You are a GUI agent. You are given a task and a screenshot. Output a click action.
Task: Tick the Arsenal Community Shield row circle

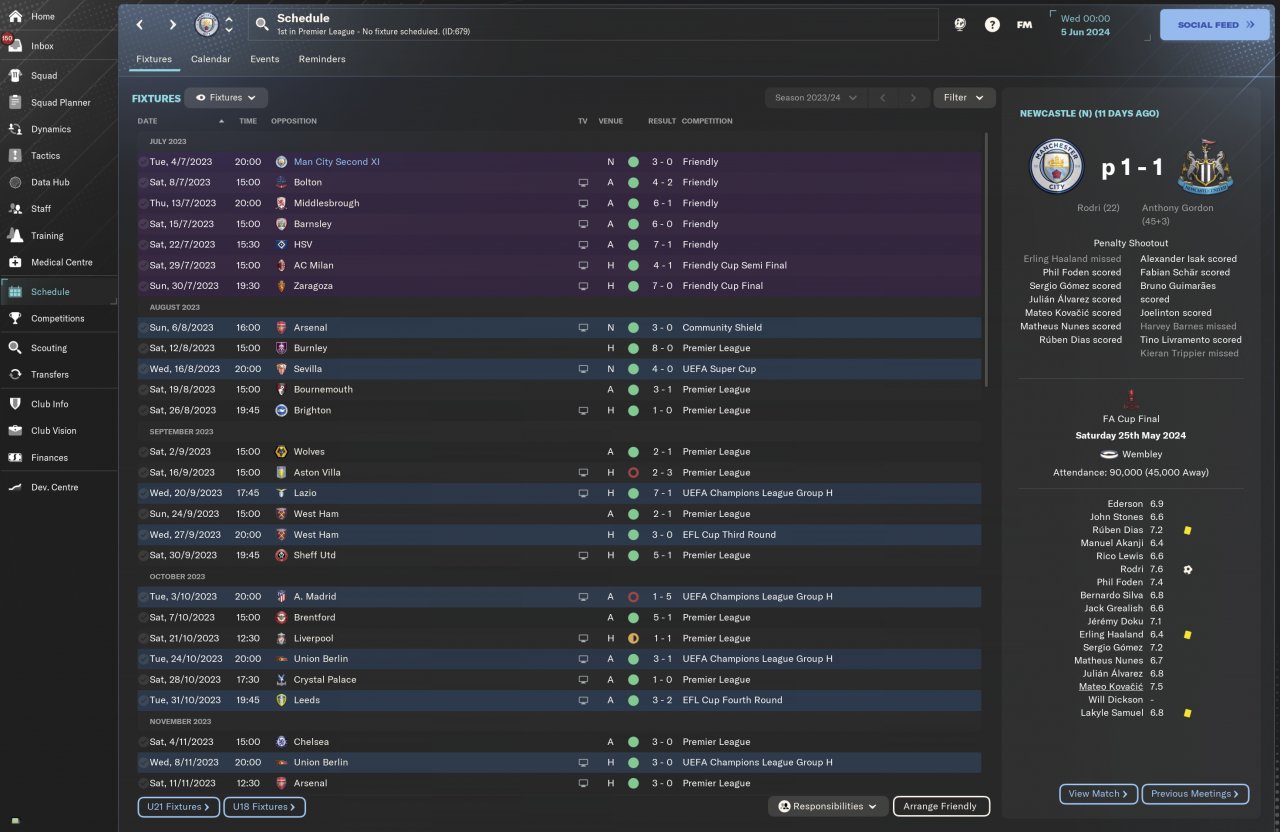coord(143,328)
